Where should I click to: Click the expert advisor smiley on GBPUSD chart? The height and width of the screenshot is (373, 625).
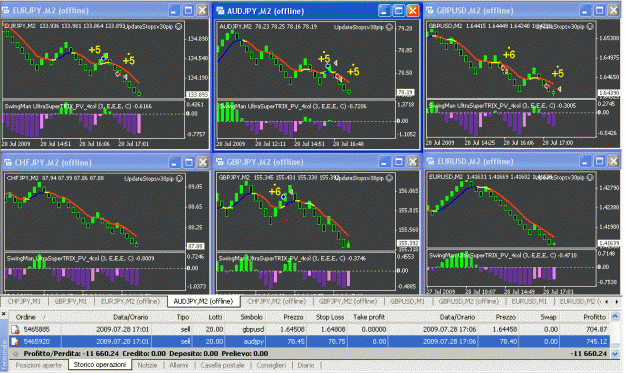(590, 27)
